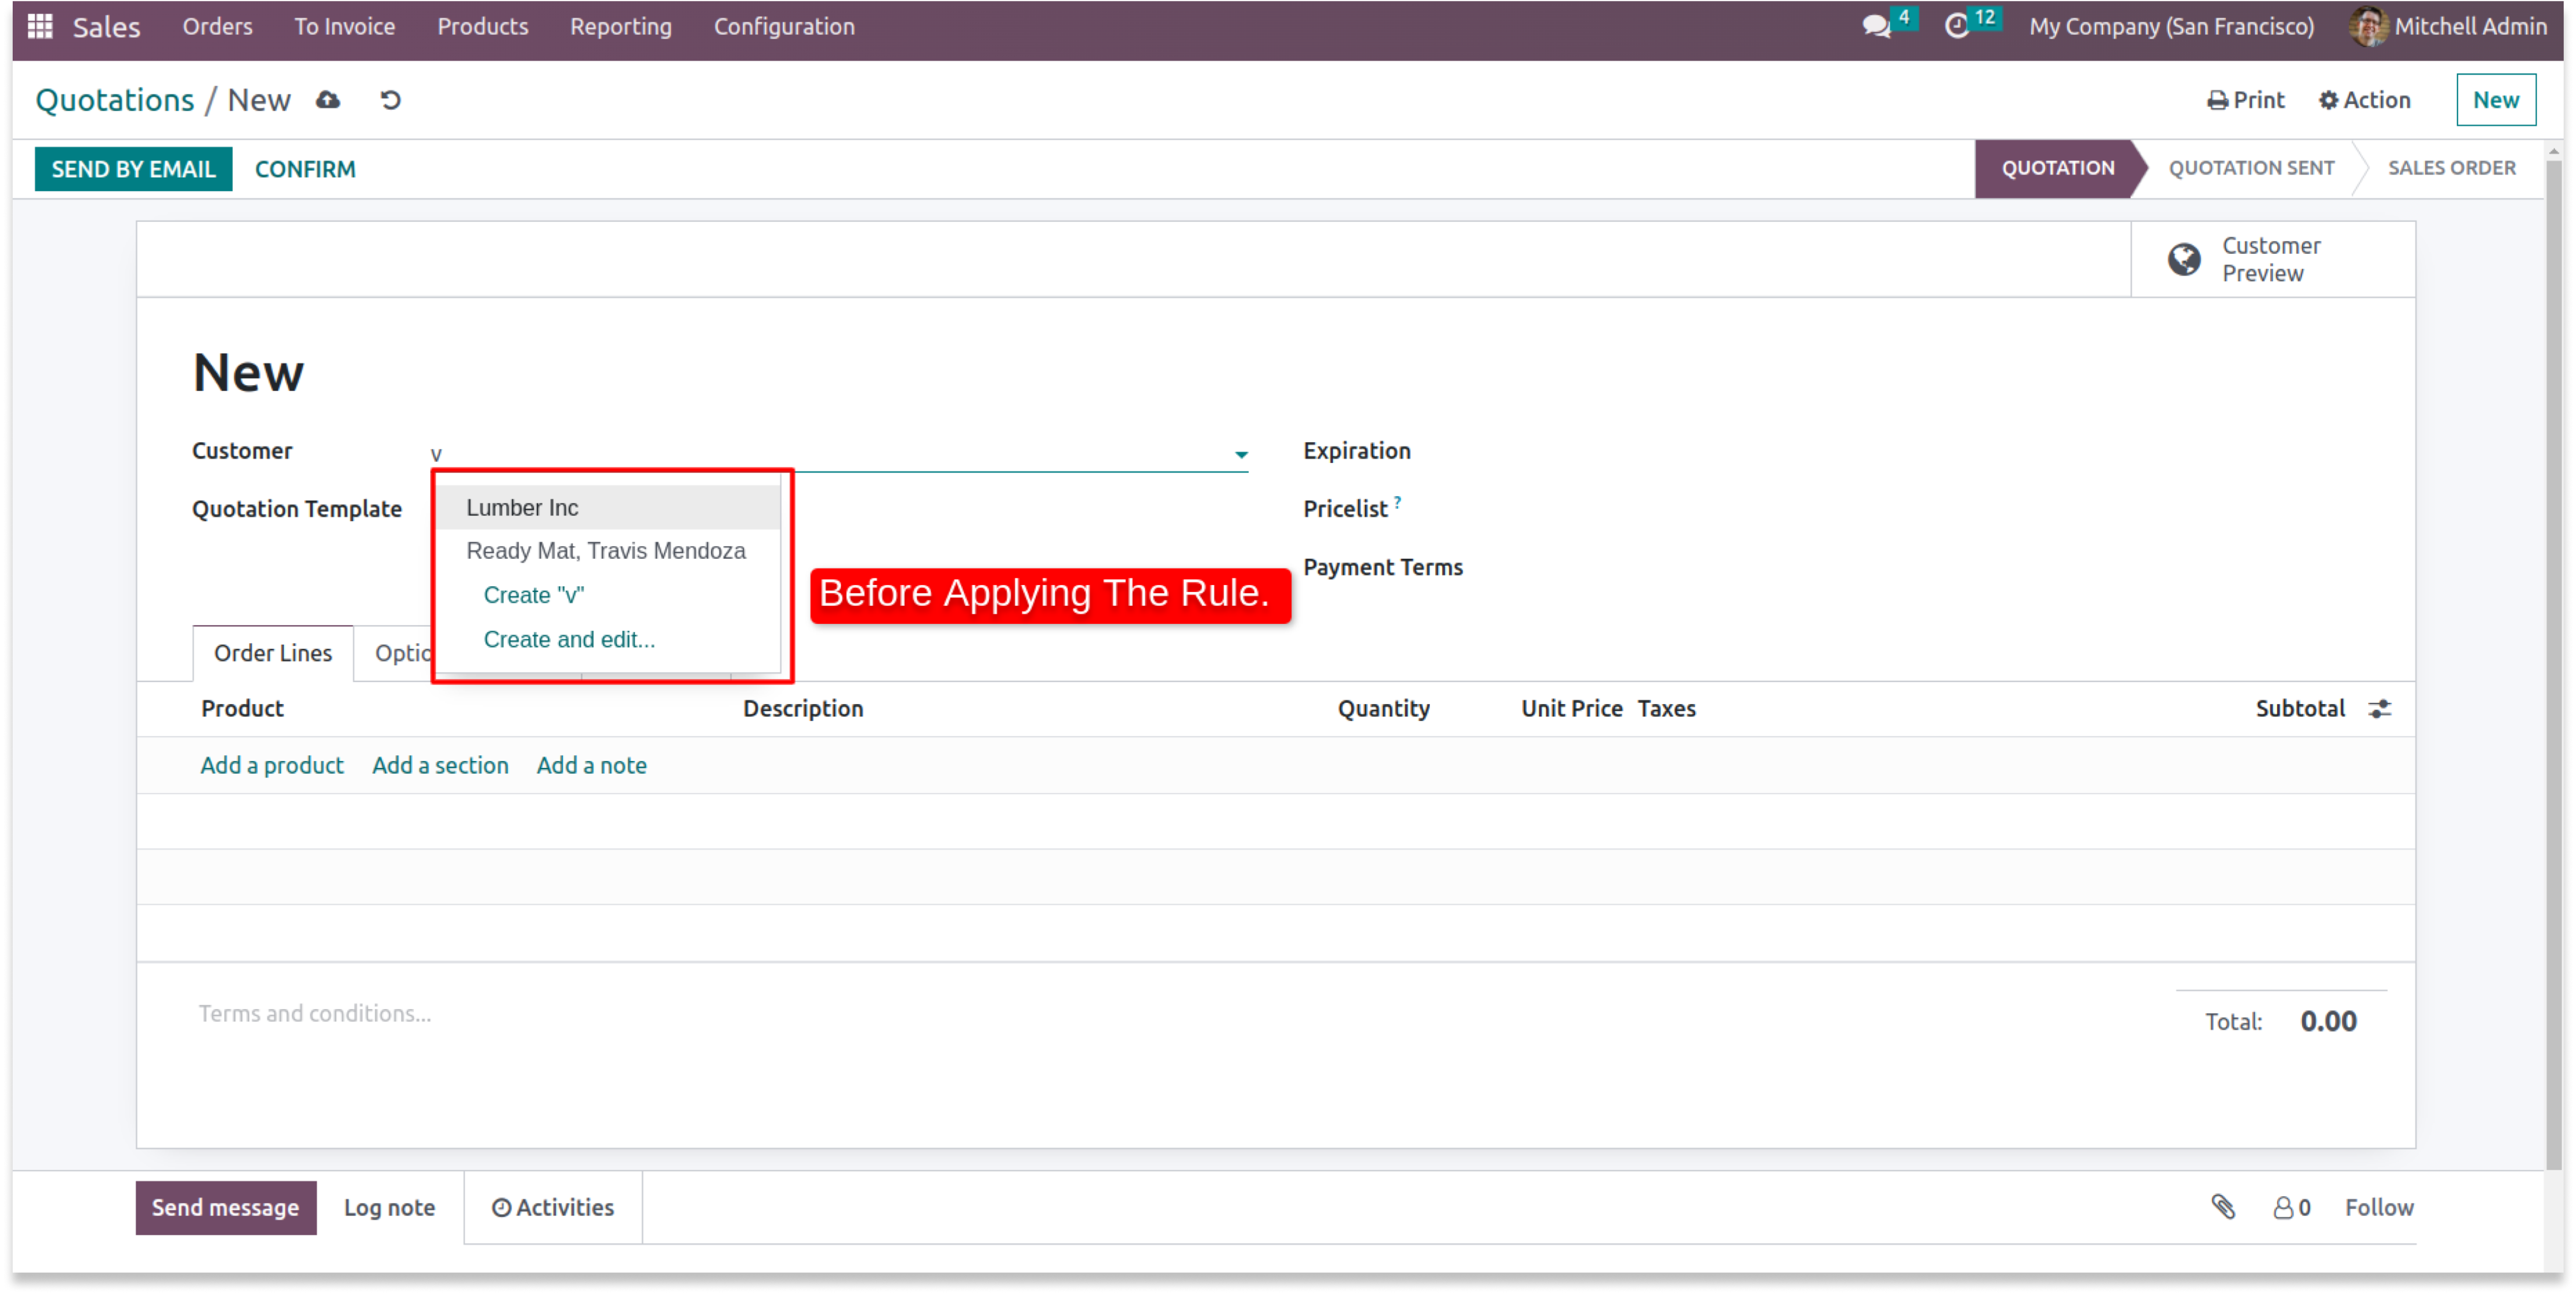Click the Terms and conditions field
Viewport: 2576px width, 1293px height.
click(315, 1013)
